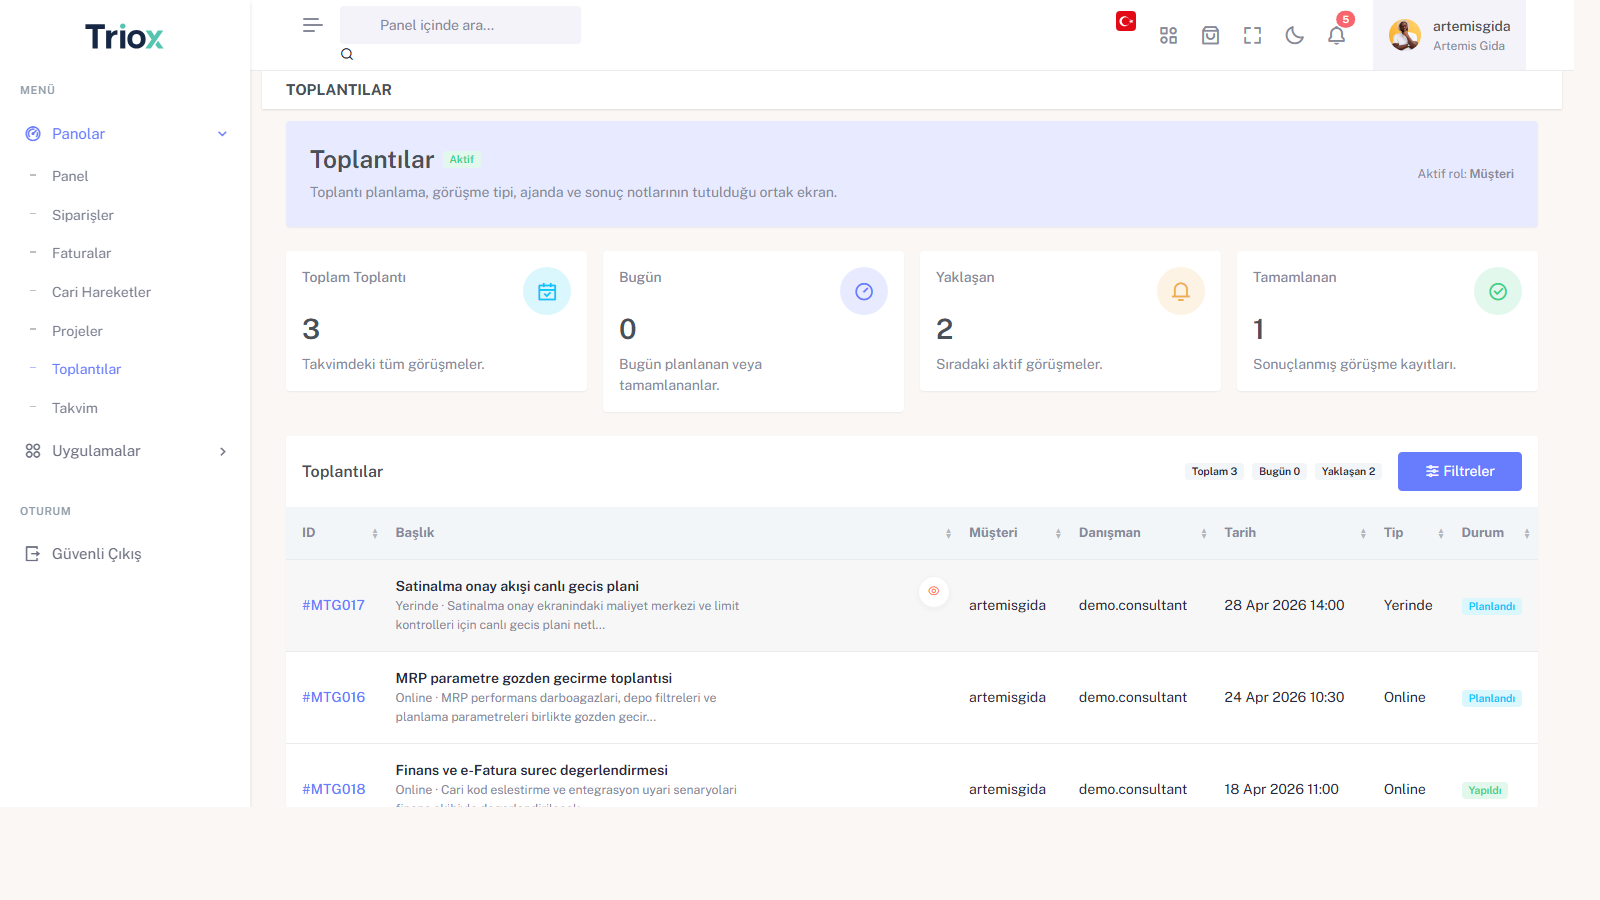Image resolution: width=1600 pixels, height=900 pixels.
Task: Click the Yaklaşan count 2
Action: tap(944, 329)
